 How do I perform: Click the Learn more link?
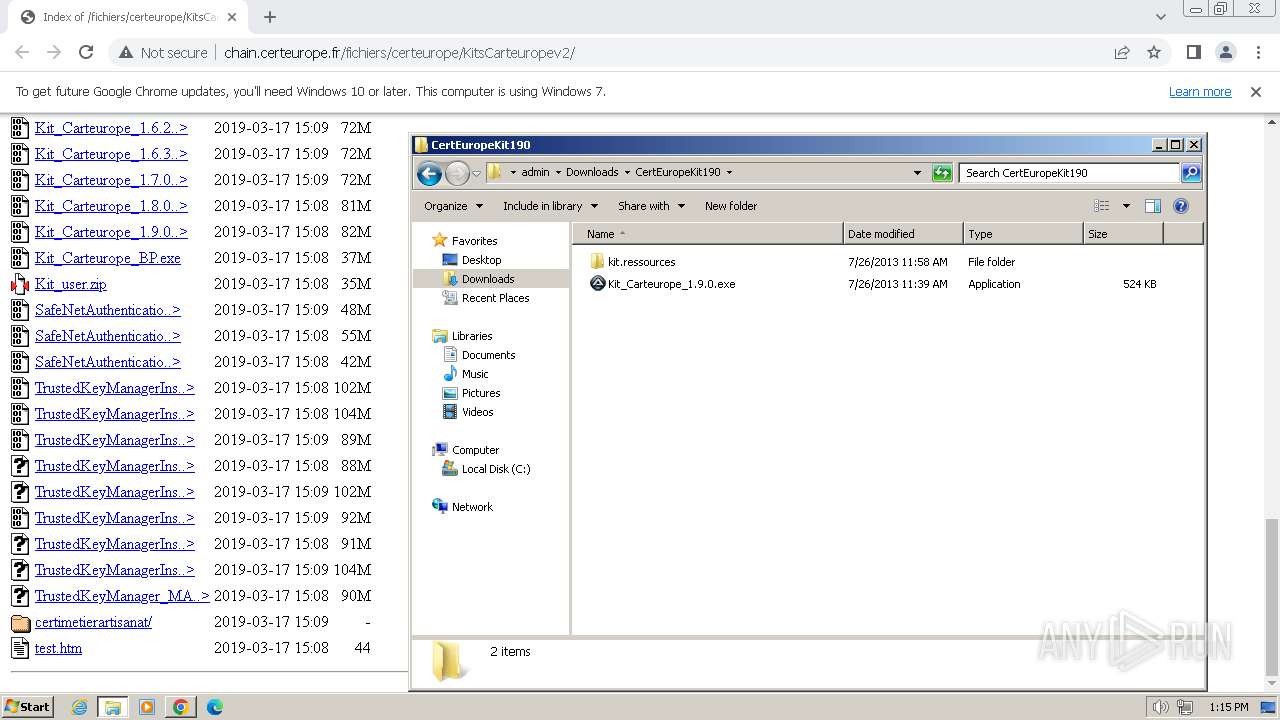point(1200,91)
